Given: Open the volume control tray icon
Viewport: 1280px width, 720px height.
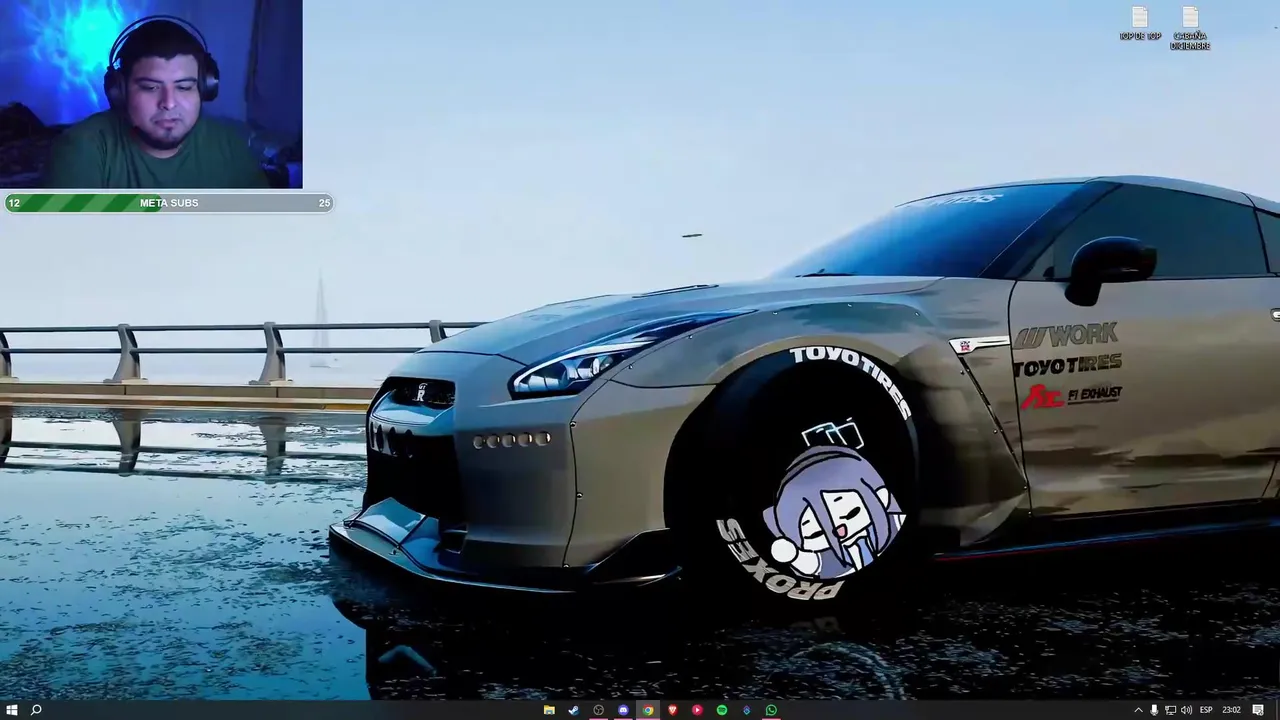Looking at the screenshot, I should tap(1186, 710).
